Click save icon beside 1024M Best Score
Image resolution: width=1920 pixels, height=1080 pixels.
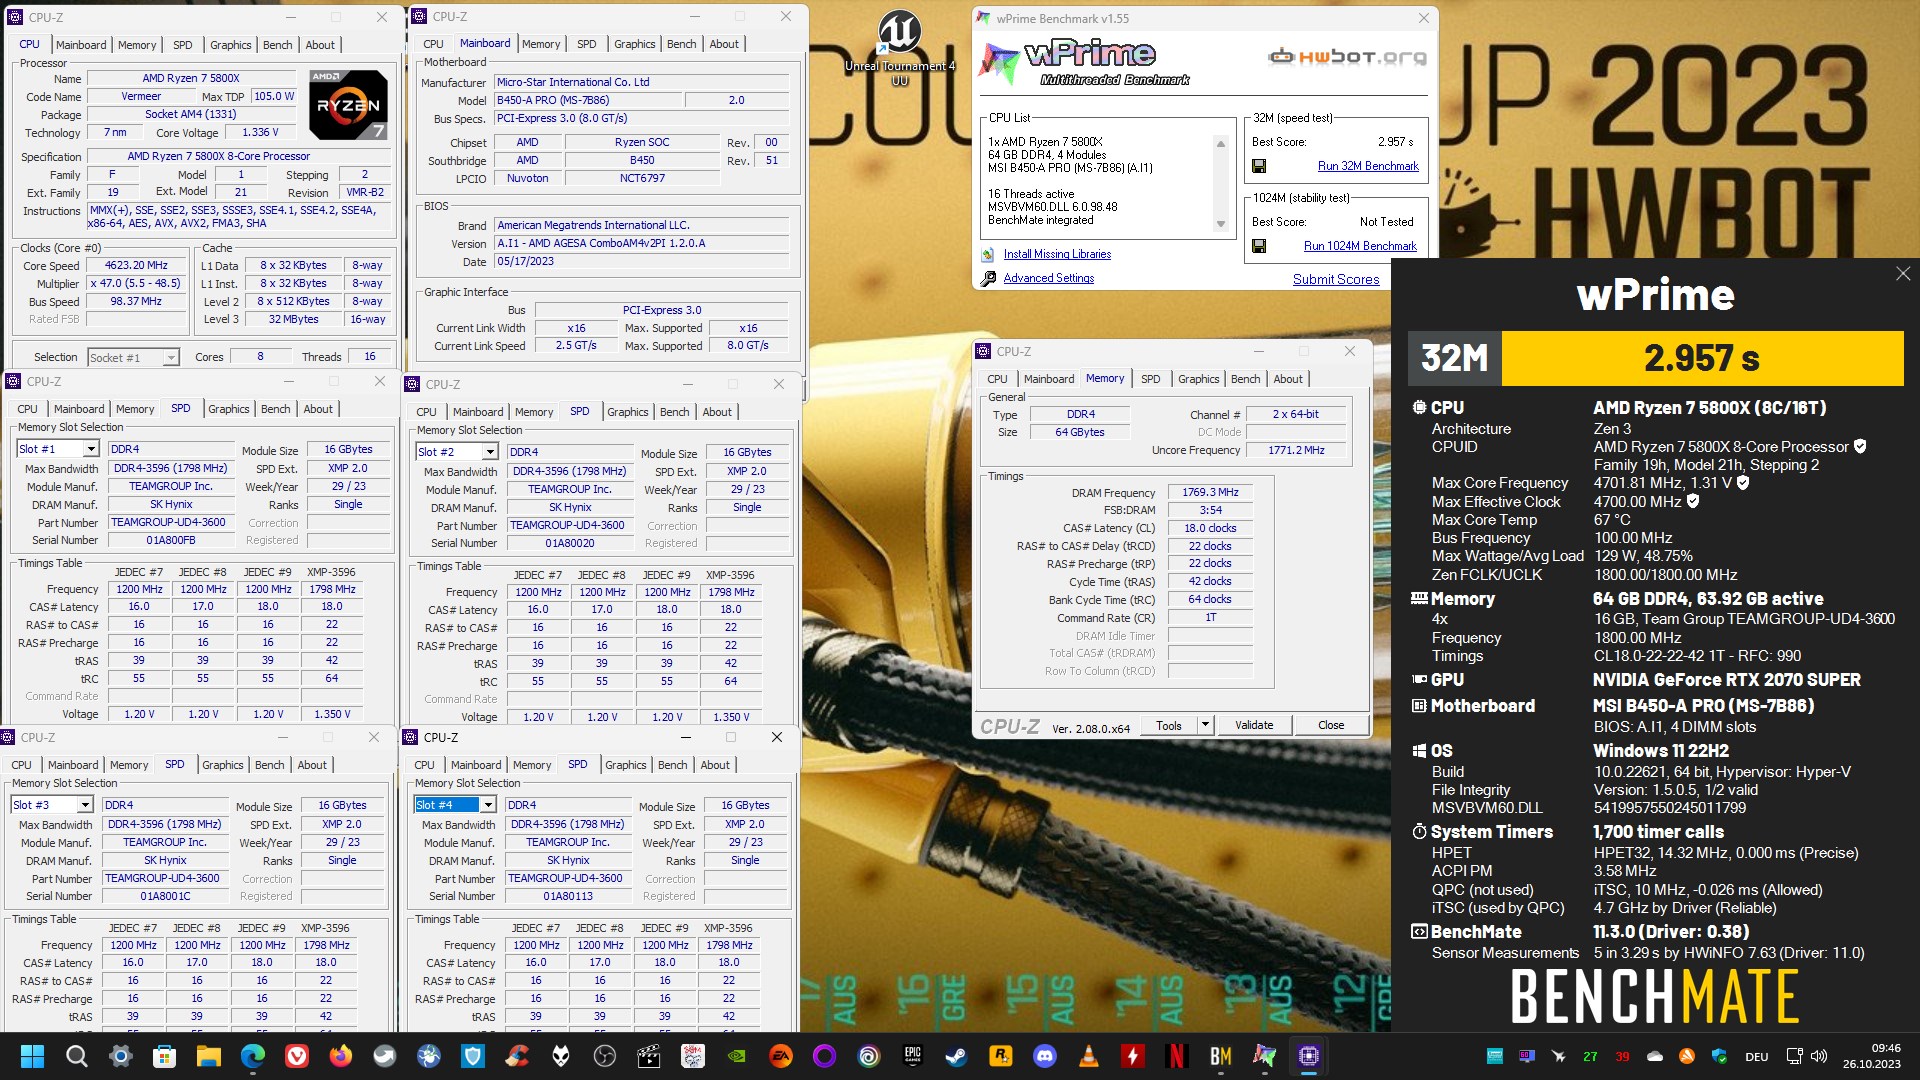(x=1259, y=246)
